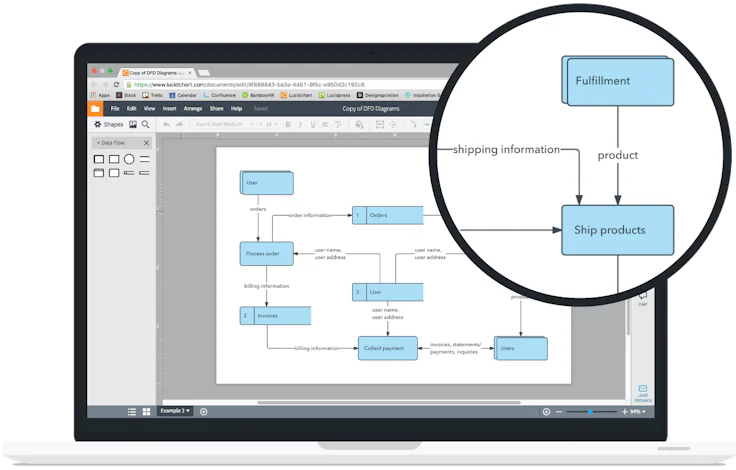Open the Designspiration bookmark
The width and height of the screenshot is (736, 470).
(x=377, y=95)
